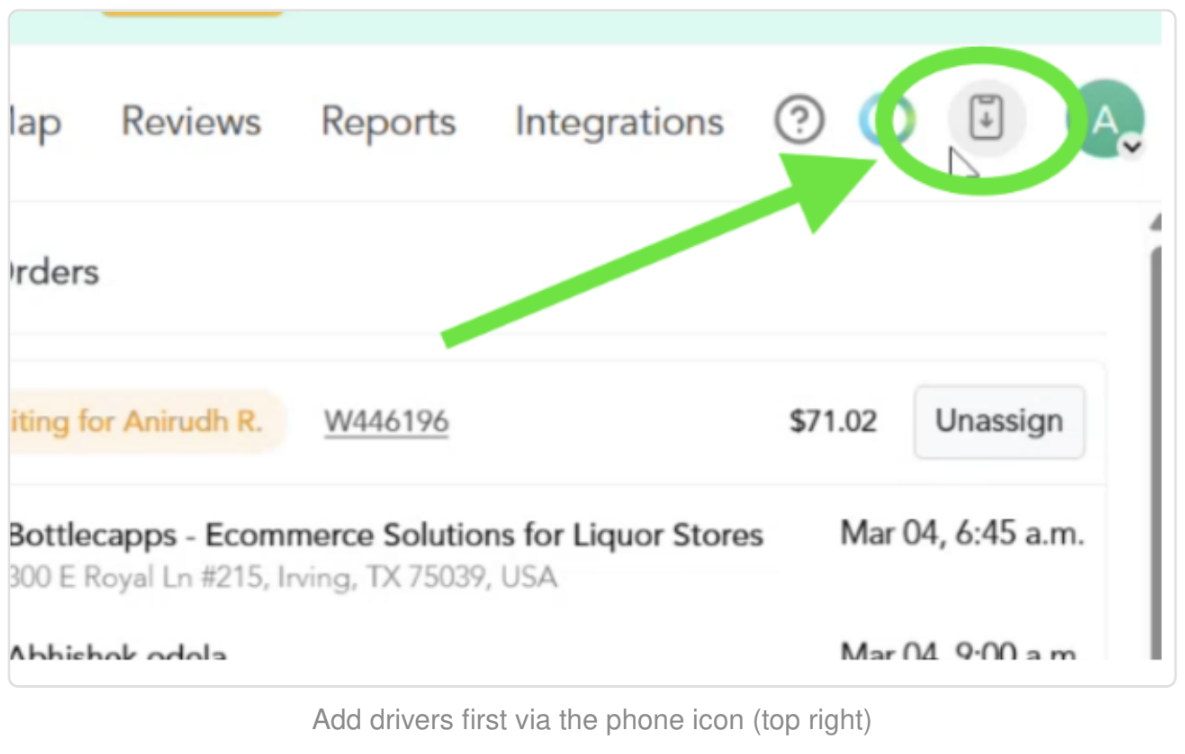Click the phone download icon to add drivers
The width and height of the screenshot is (1185, 754).
986,117
